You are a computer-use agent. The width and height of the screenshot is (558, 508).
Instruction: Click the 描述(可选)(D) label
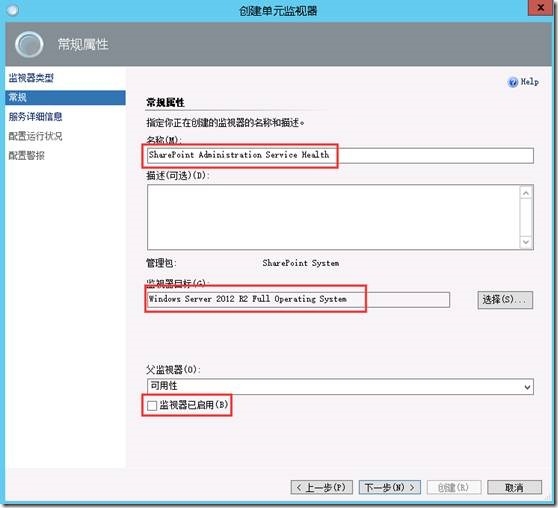click(178, 176)
